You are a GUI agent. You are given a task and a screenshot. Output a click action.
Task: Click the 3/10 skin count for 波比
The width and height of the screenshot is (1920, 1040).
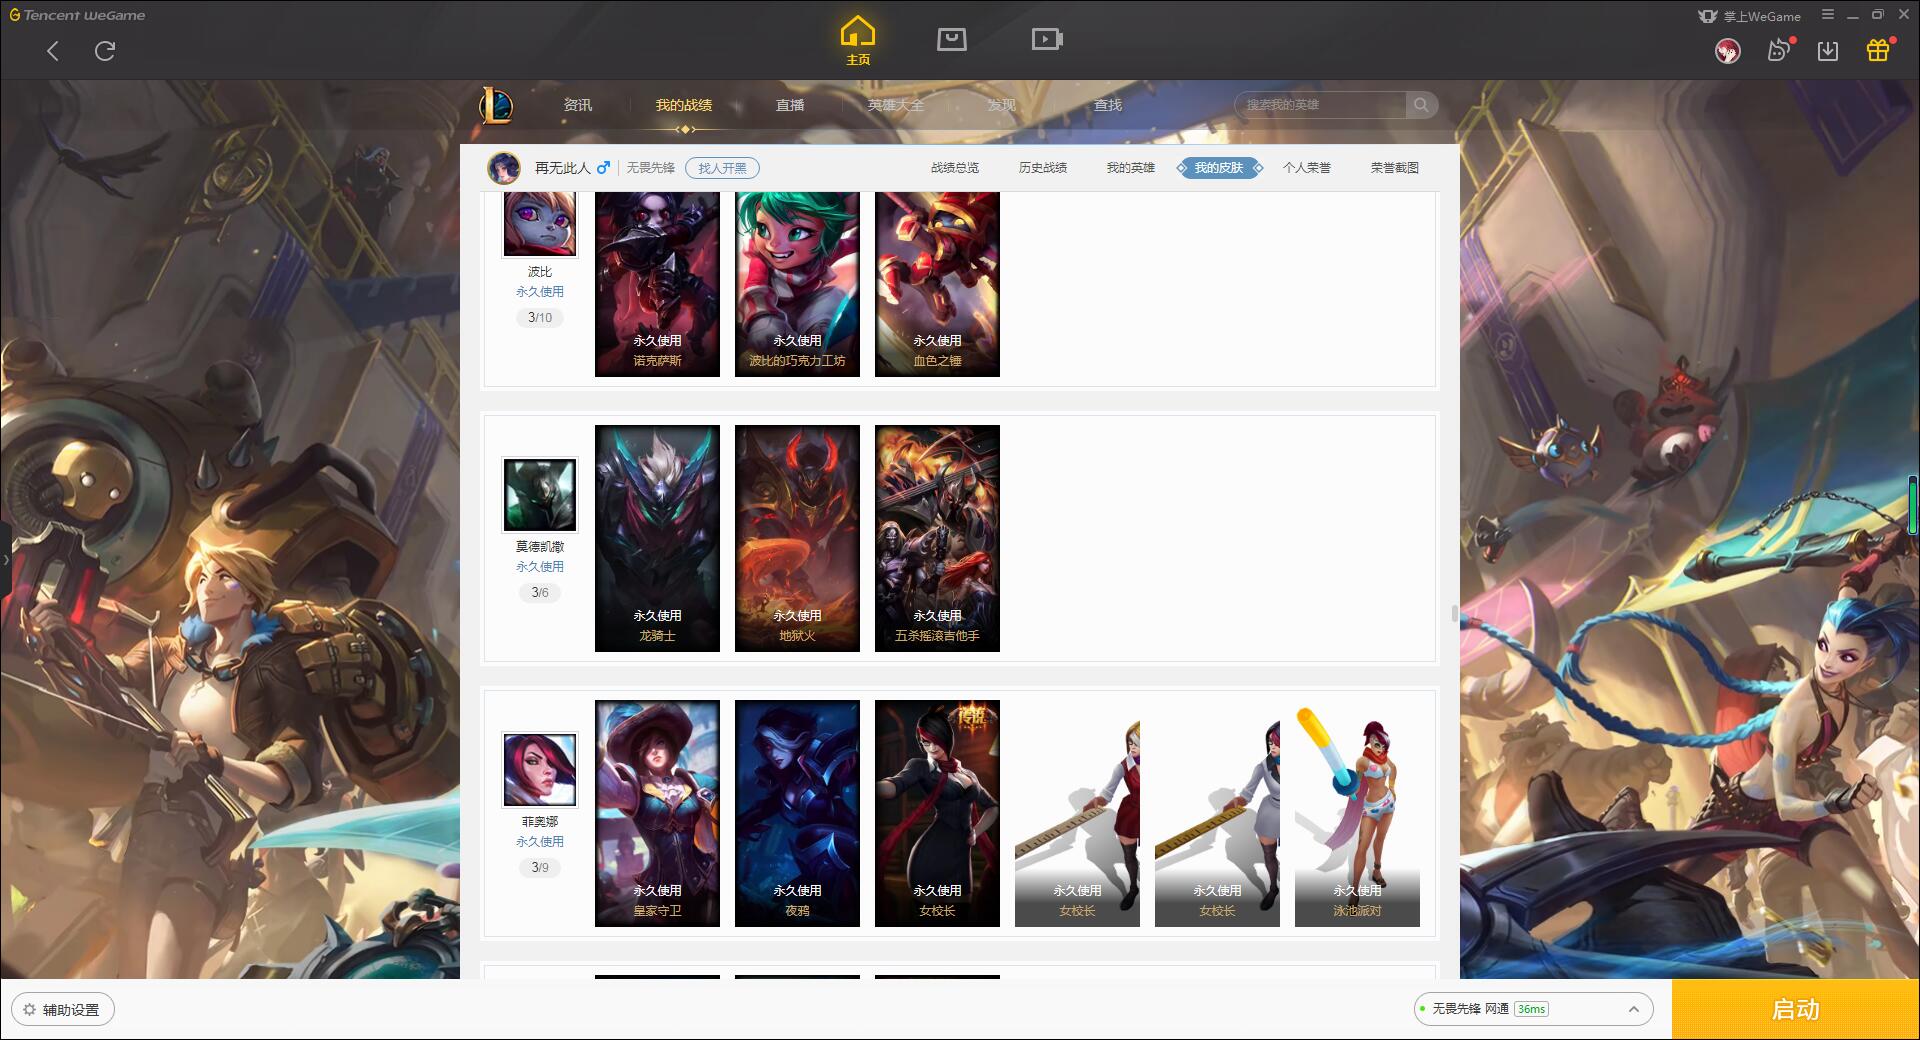click(540, 318)
